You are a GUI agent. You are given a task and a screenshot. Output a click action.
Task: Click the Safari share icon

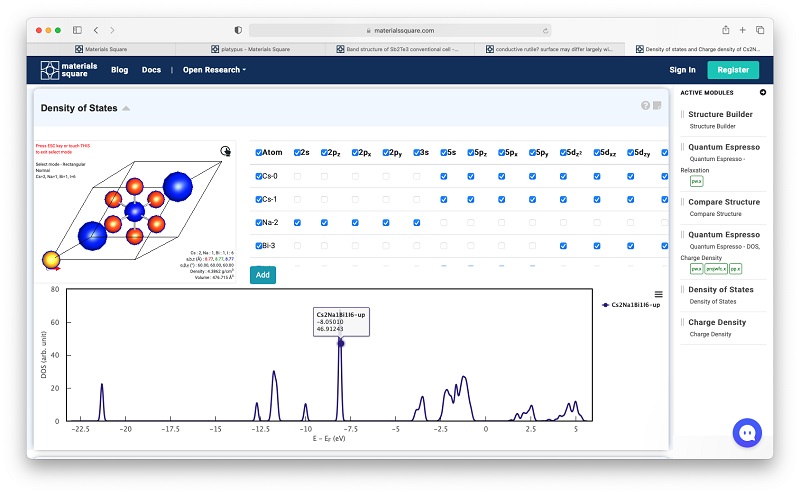click(725, 30)
